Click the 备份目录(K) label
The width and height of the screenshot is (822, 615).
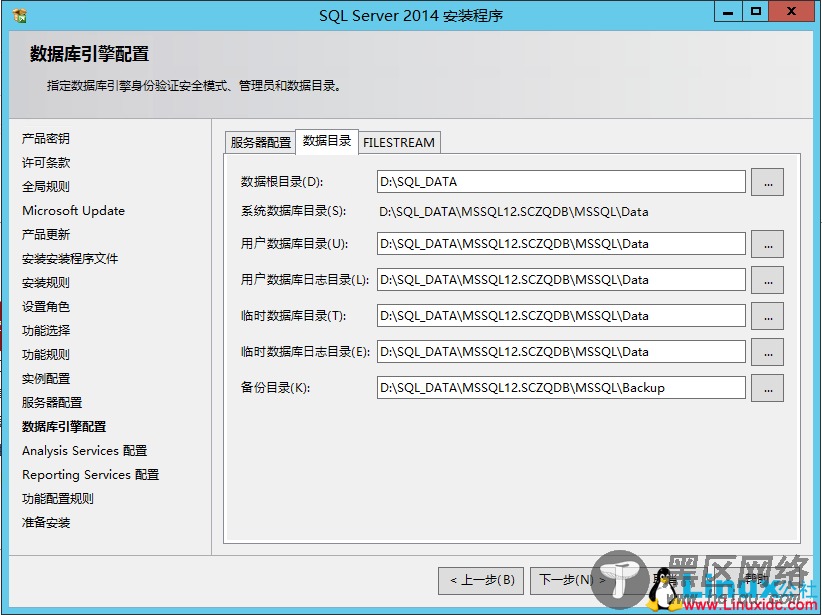coord(275,388)
